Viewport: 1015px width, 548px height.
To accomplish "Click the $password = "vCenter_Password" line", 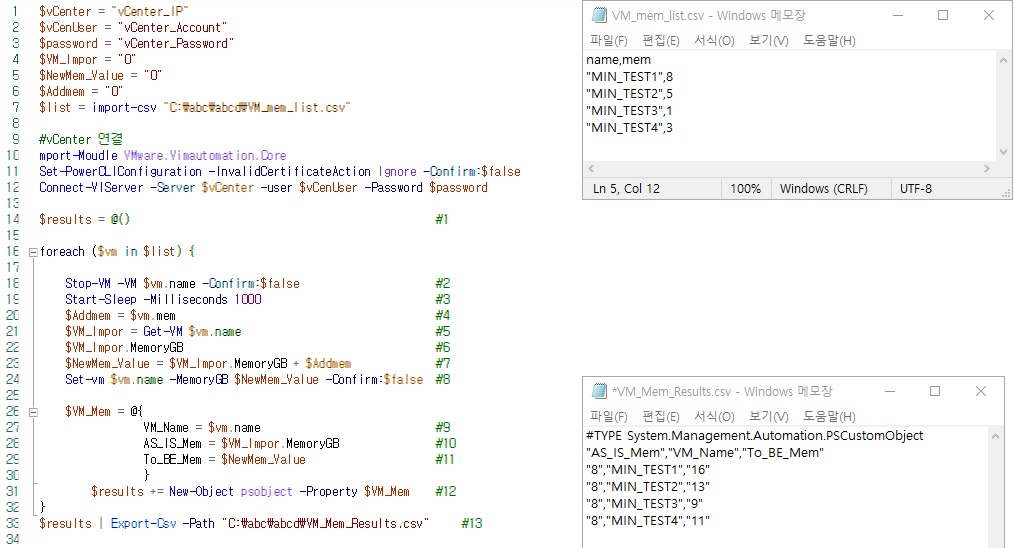I will tap(136, 43).
